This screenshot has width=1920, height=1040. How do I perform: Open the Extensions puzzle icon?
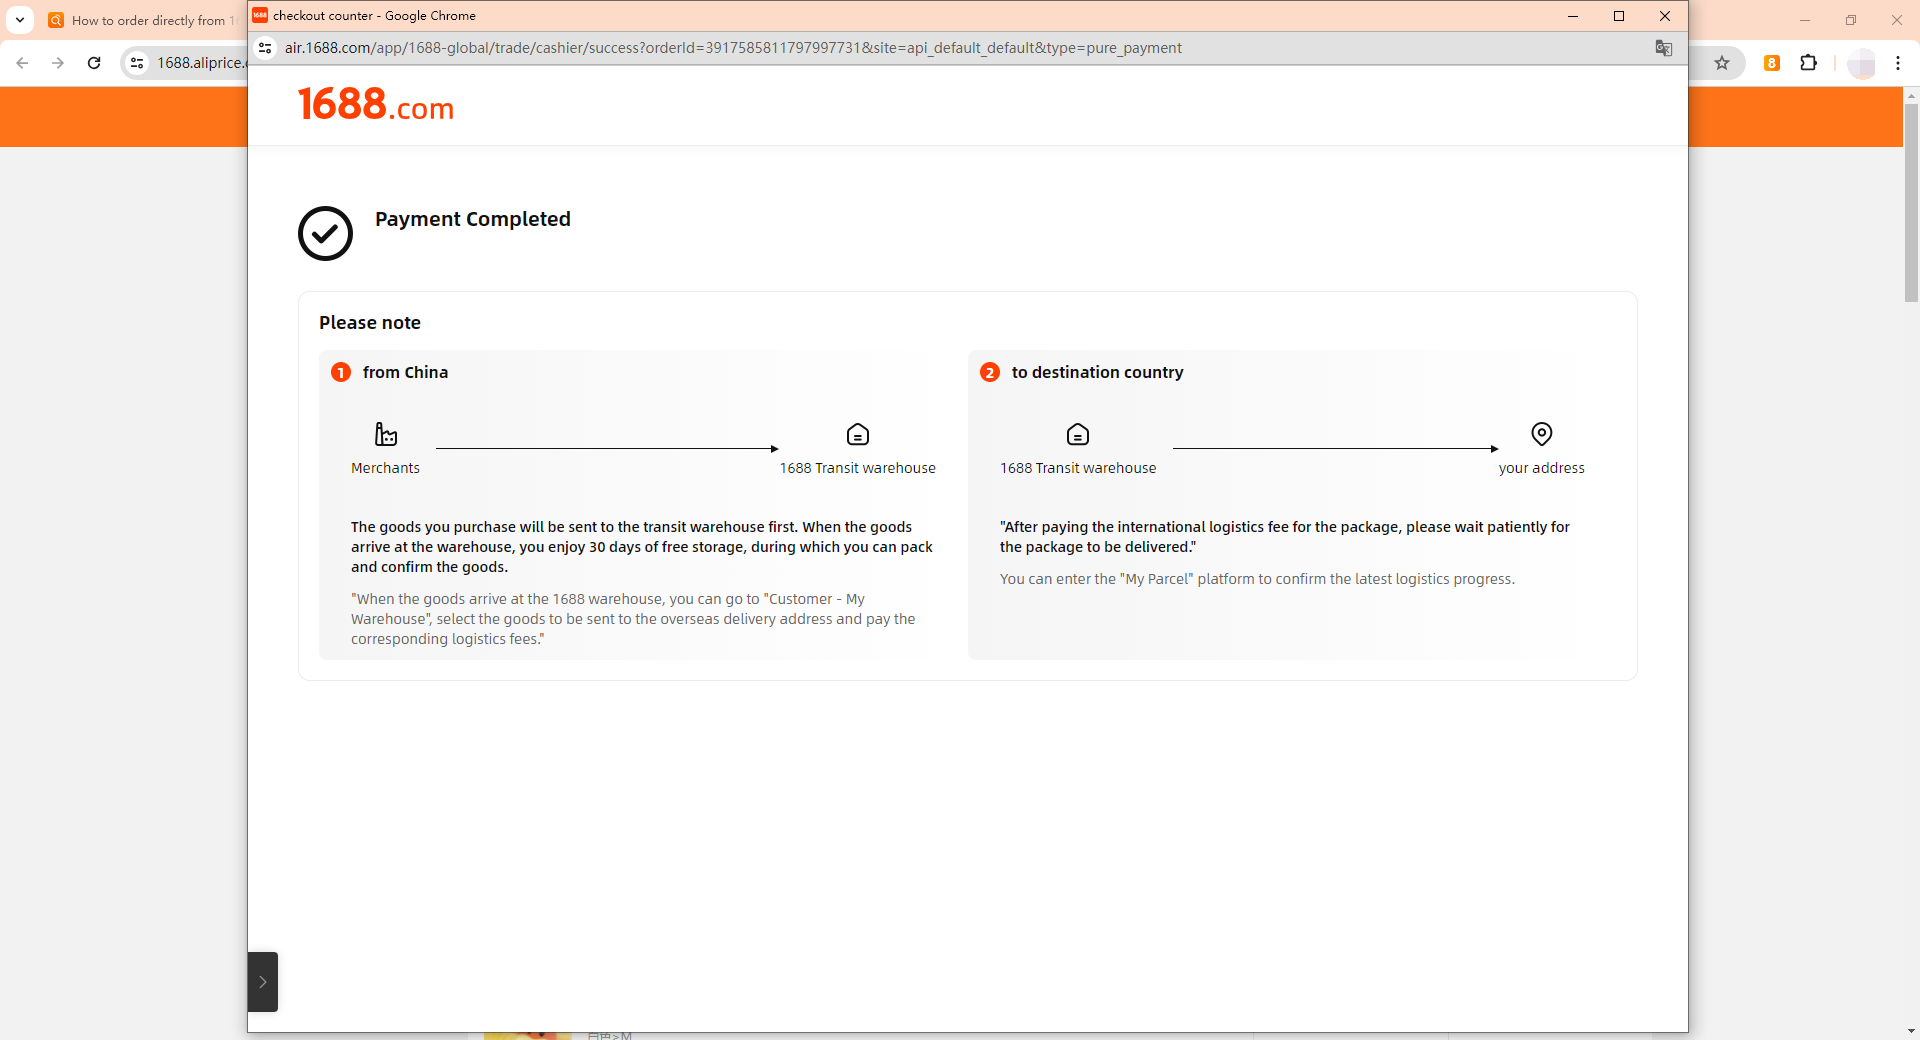pos(1808,63)
